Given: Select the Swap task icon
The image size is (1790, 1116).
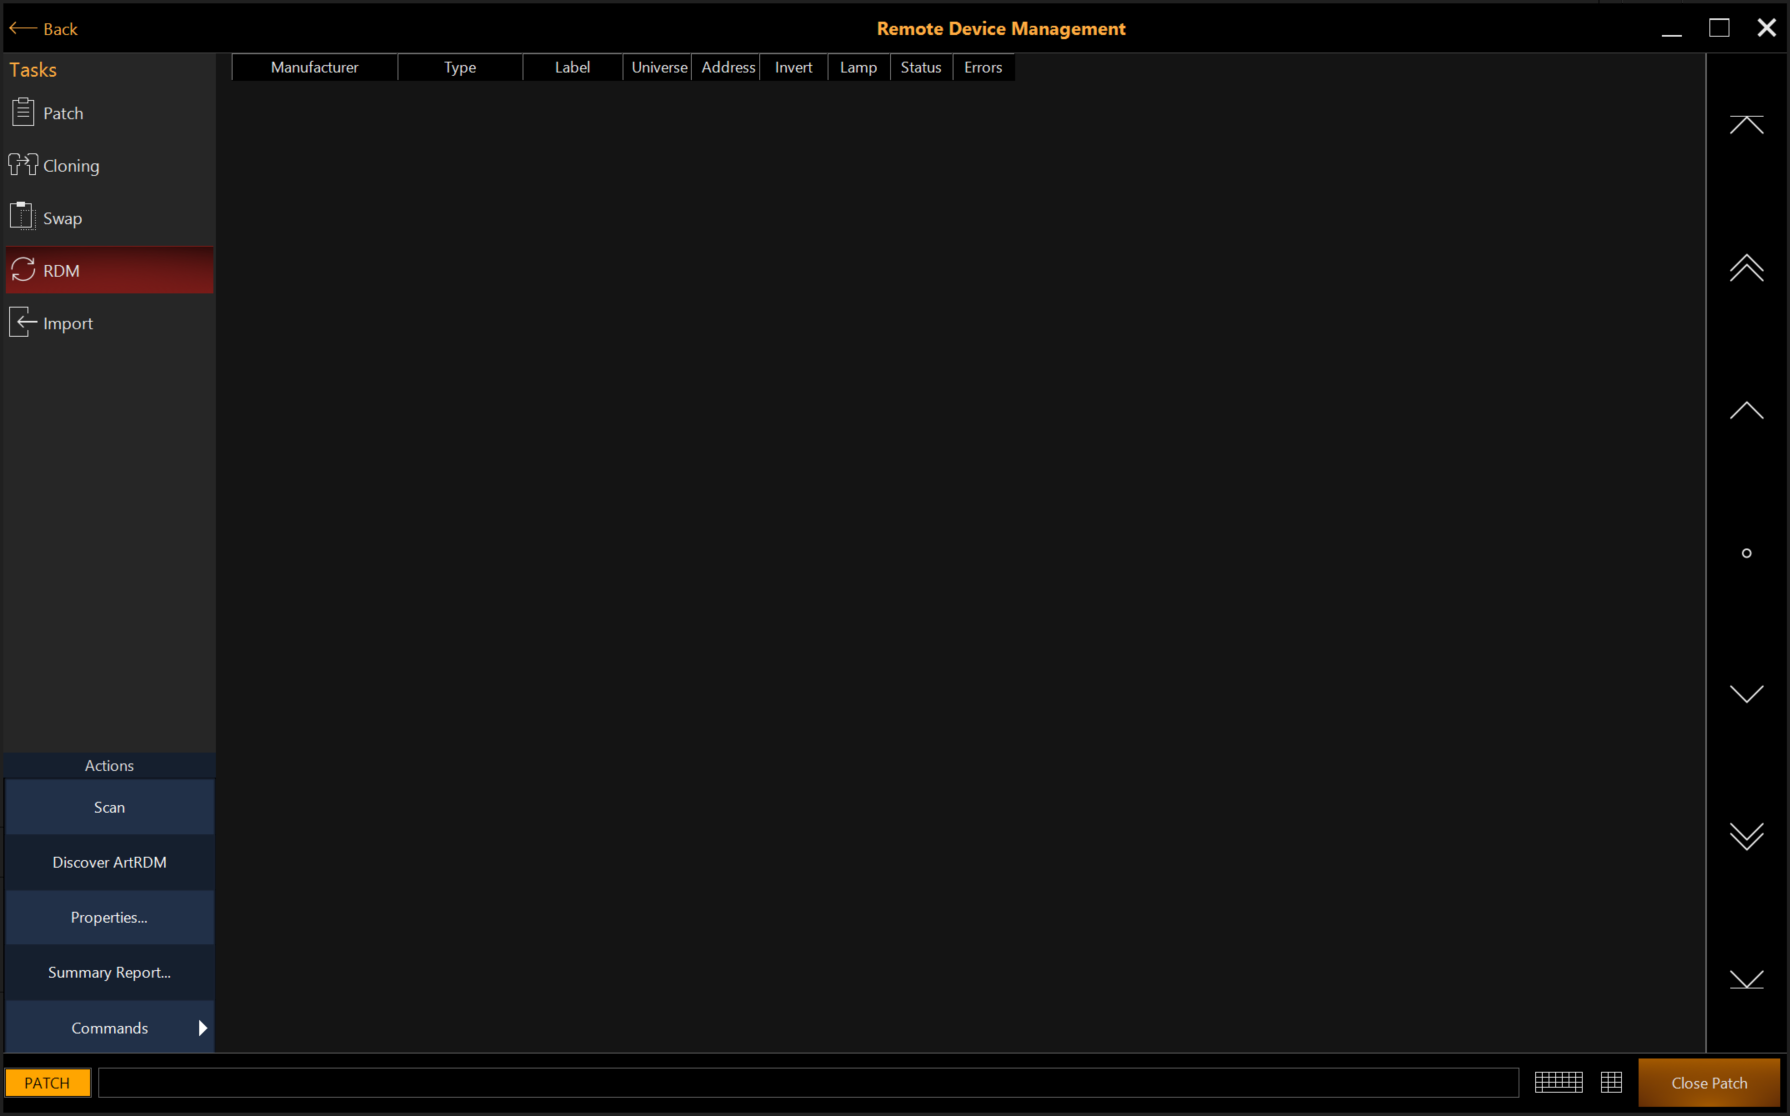Looking at the screenshot, I should [x=22, y=217].
